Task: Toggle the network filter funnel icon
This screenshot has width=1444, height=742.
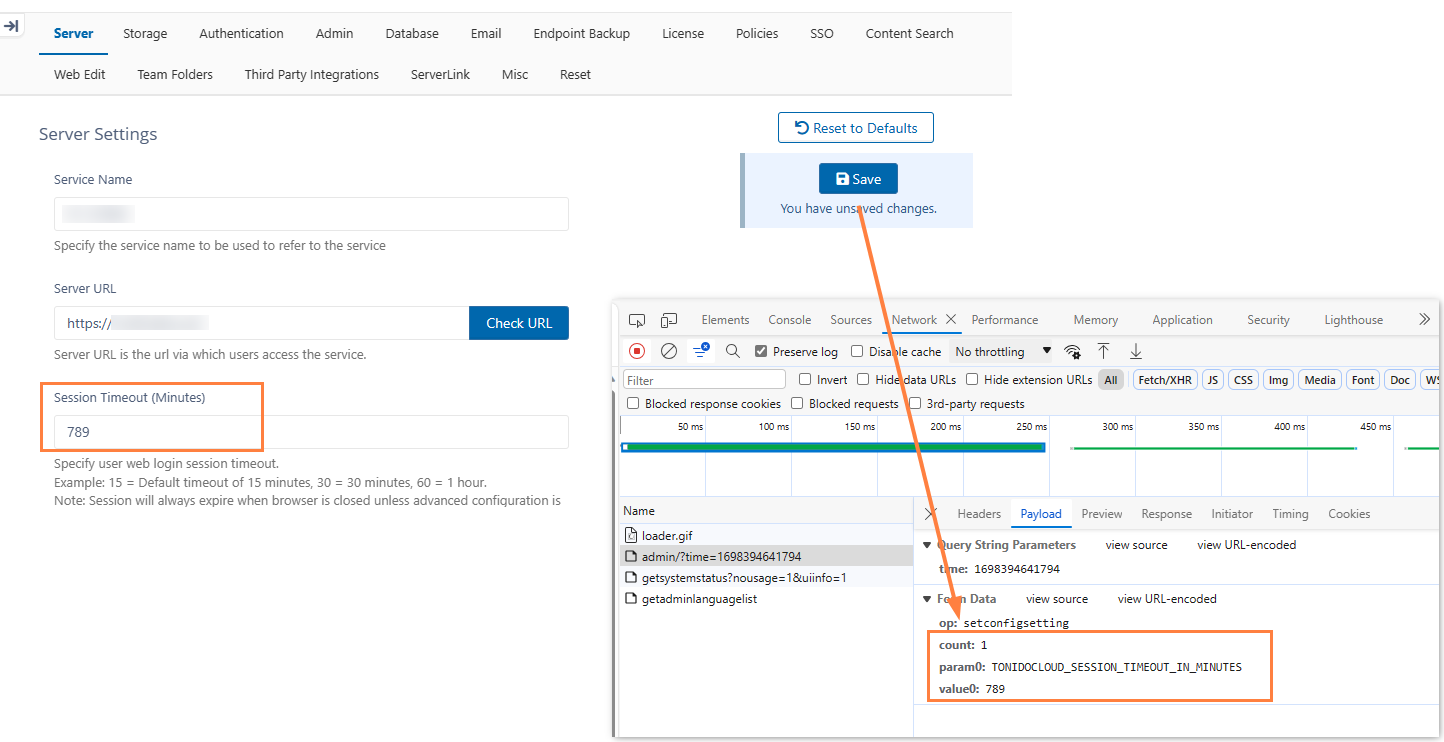Action: pos(701,351)
